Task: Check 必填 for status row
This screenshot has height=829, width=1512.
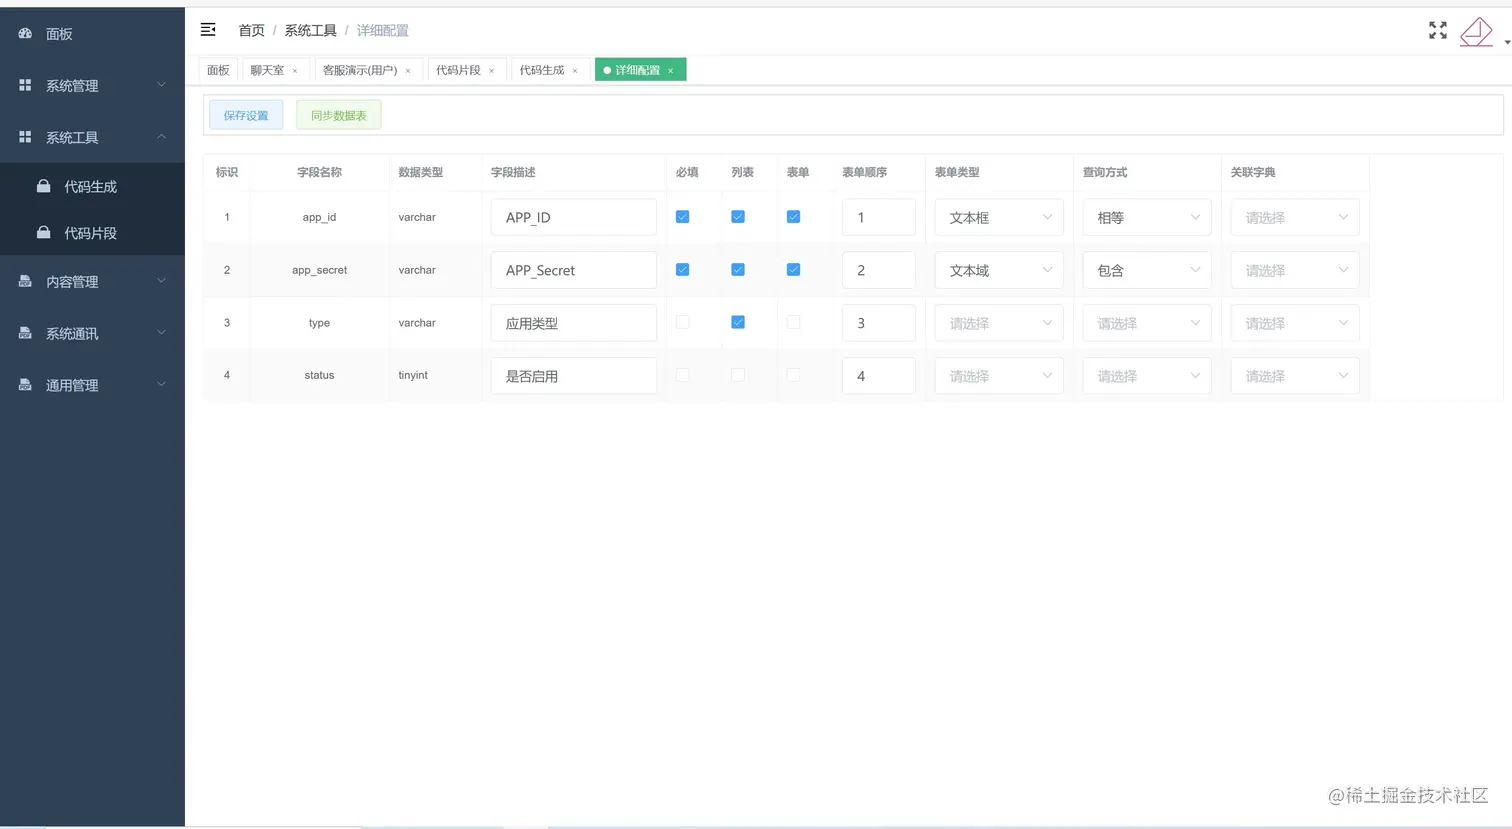Action: point(682,375)
